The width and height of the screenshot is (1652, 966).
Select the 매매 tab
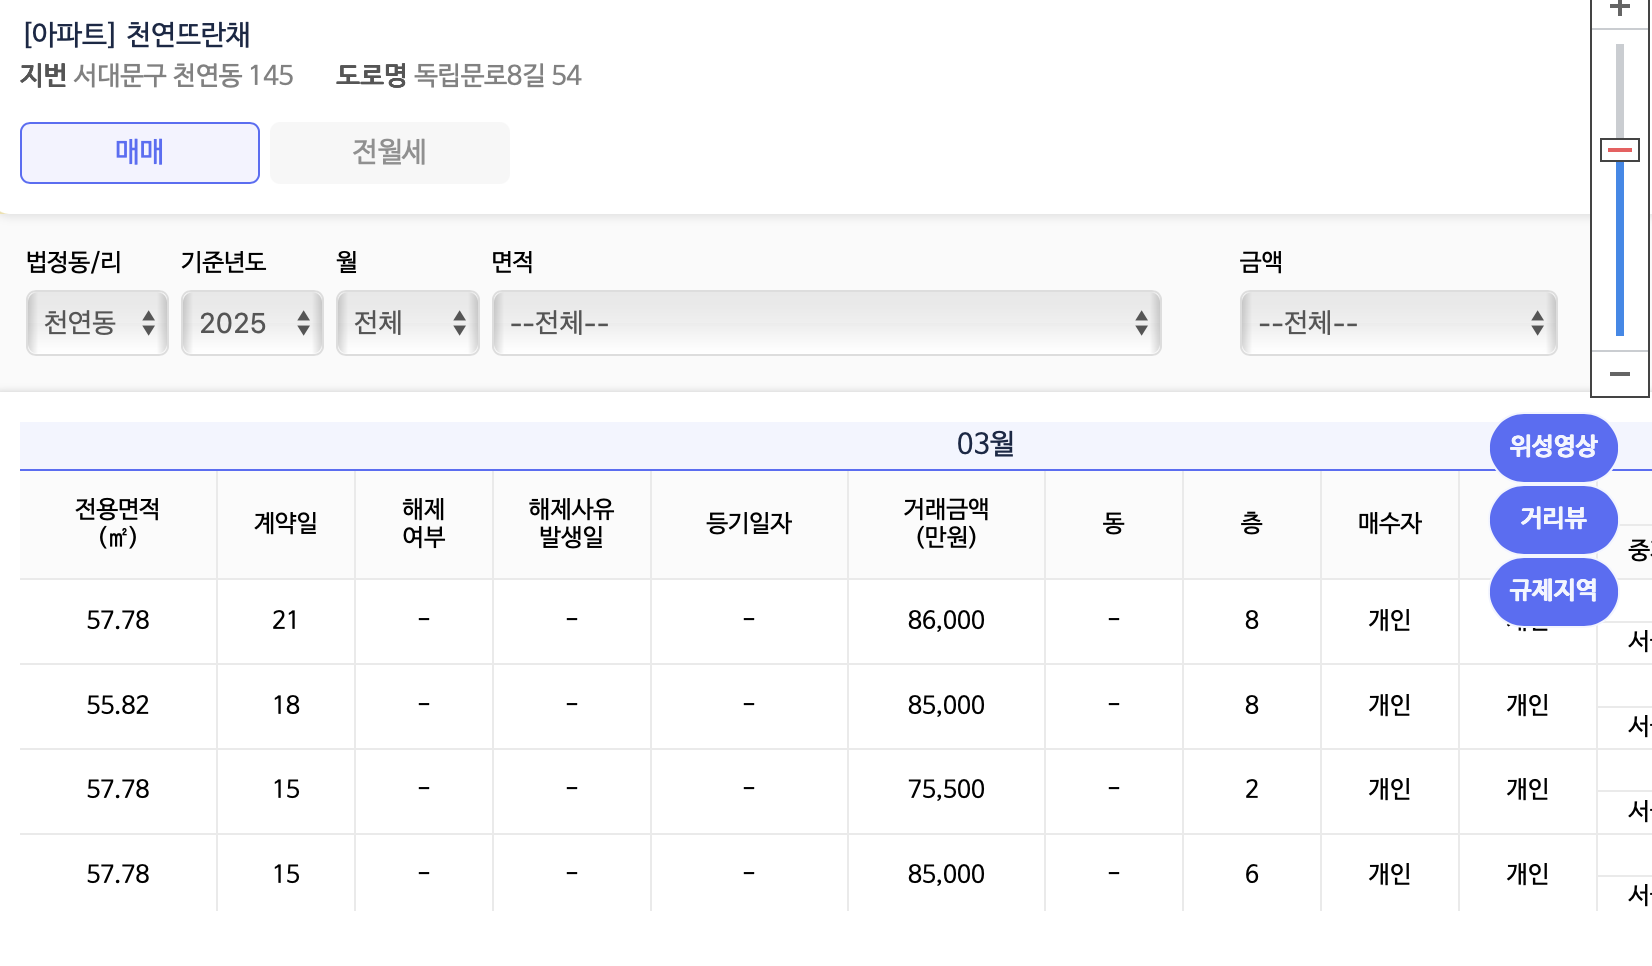140,153
